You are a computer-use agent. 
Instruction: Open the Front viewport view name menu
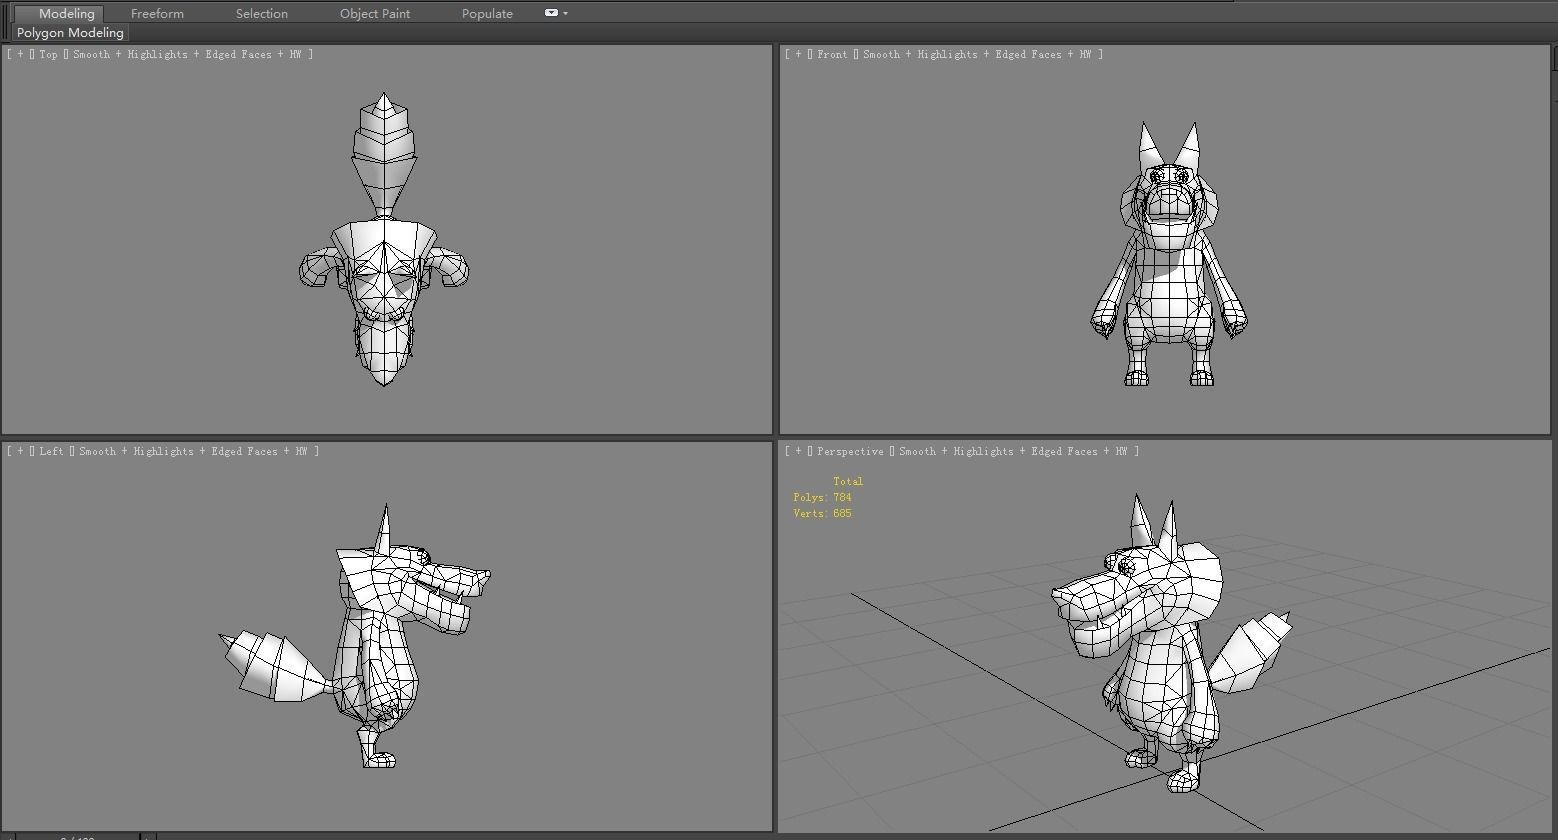[x=832, y=54]
